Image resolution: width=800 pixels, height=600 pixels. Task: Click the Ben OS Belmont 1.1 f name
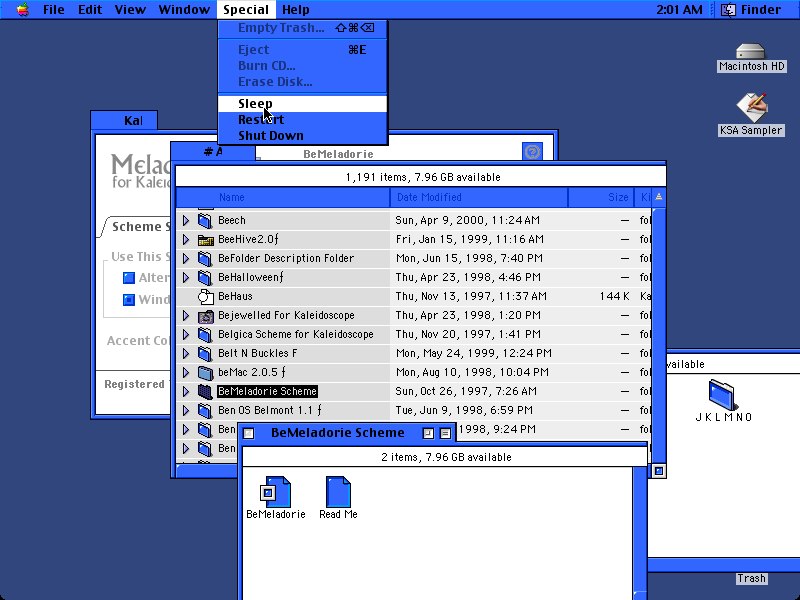270,410
